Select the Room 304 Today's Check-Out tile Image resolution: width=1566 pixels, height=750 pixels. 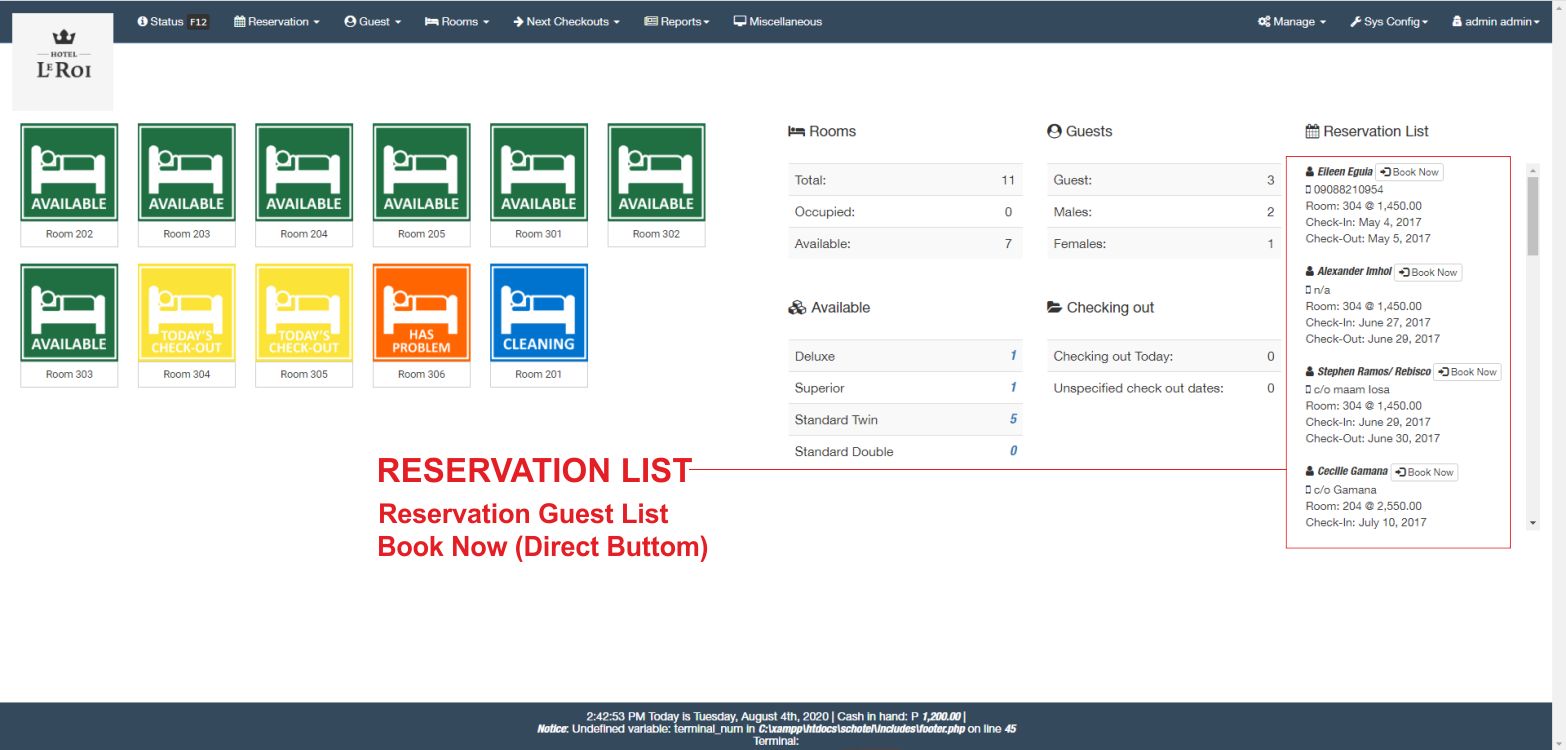pyautogui.click(x=186, y=312)
